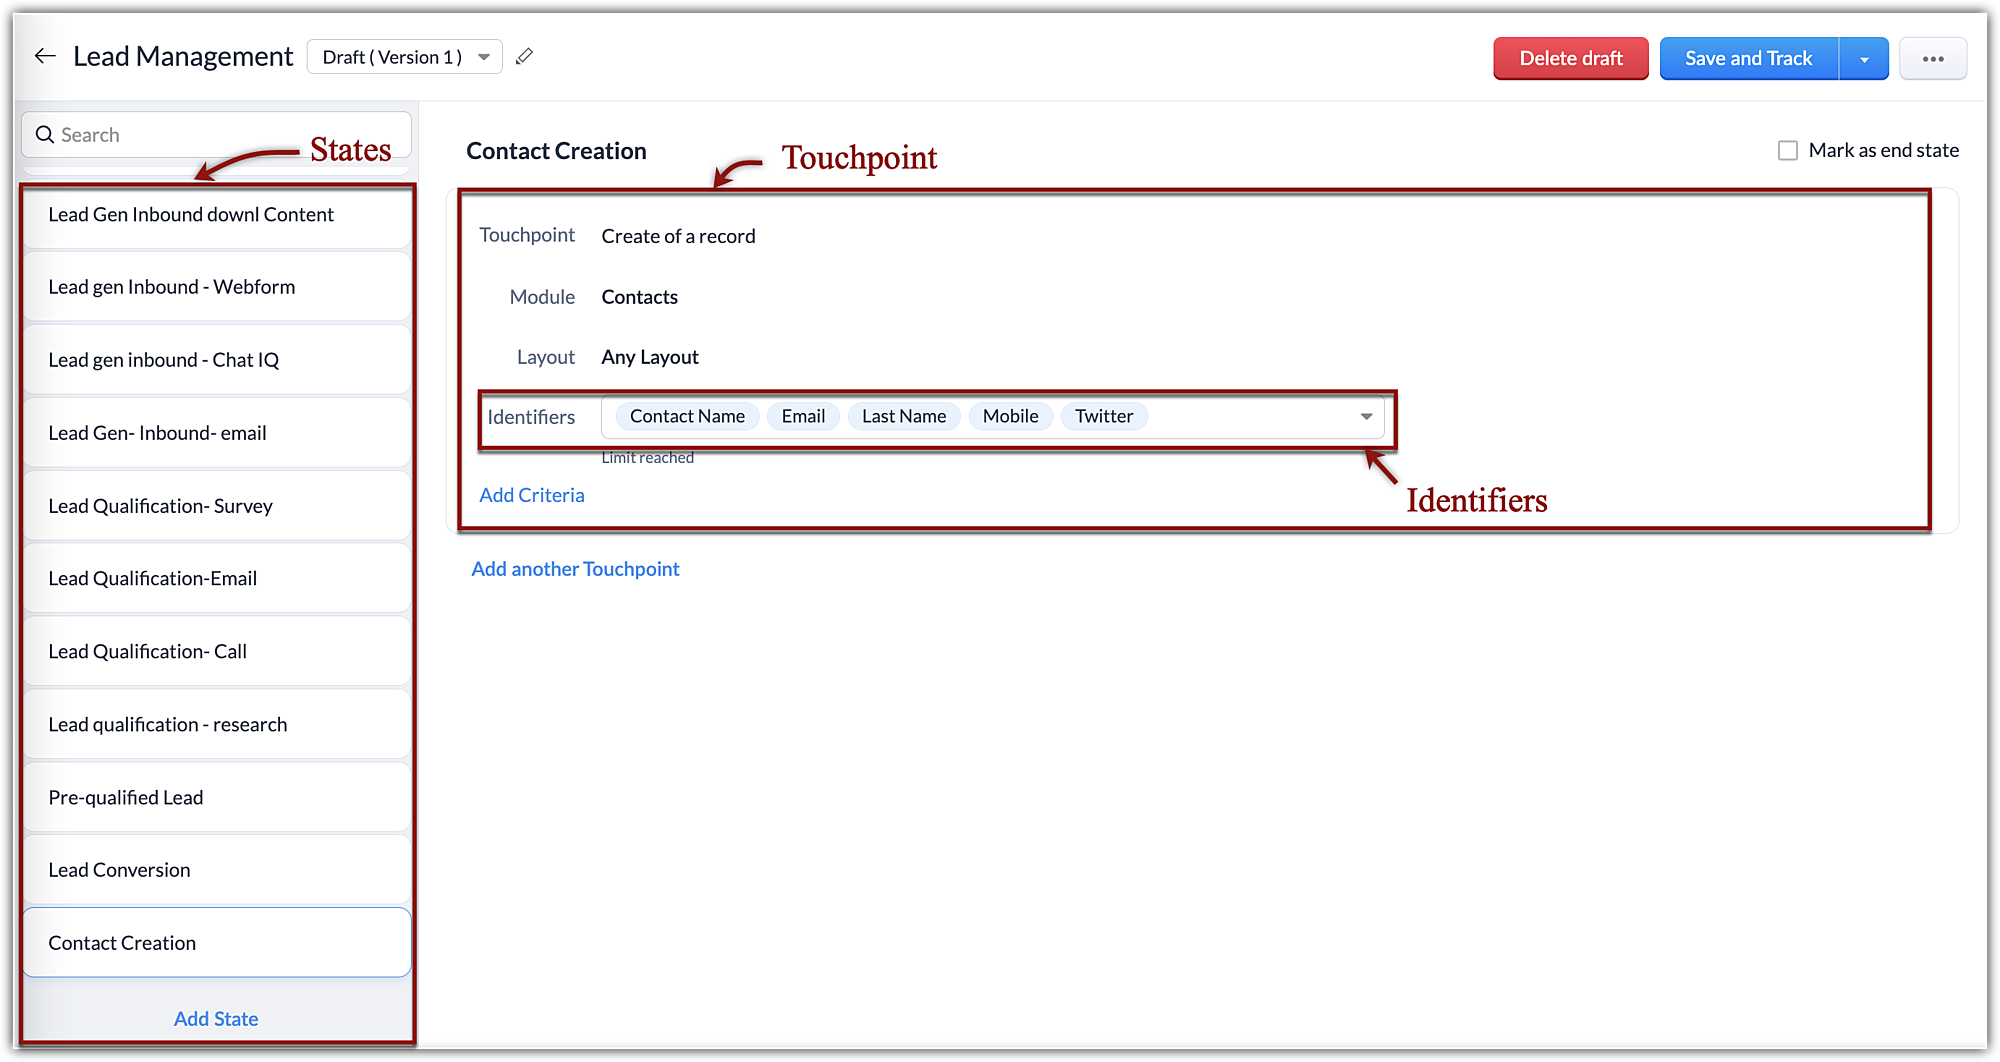Click the Last Name identifier tag
2000x1062 pixels.
904,417
